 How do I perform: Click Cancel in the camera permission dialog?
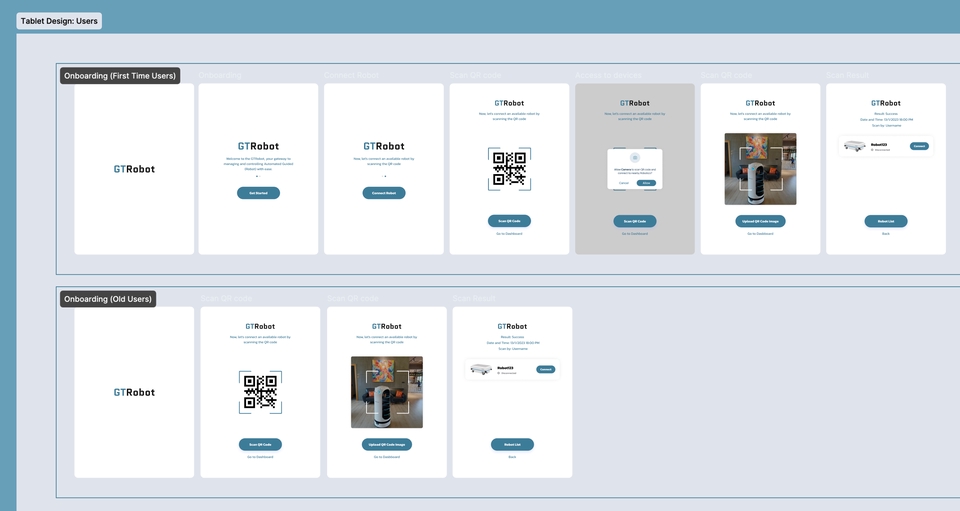[x=624, y=183]
